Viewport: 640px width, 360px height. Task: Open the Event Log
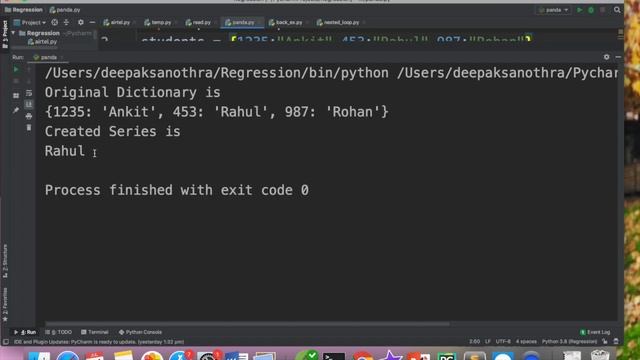595,332
